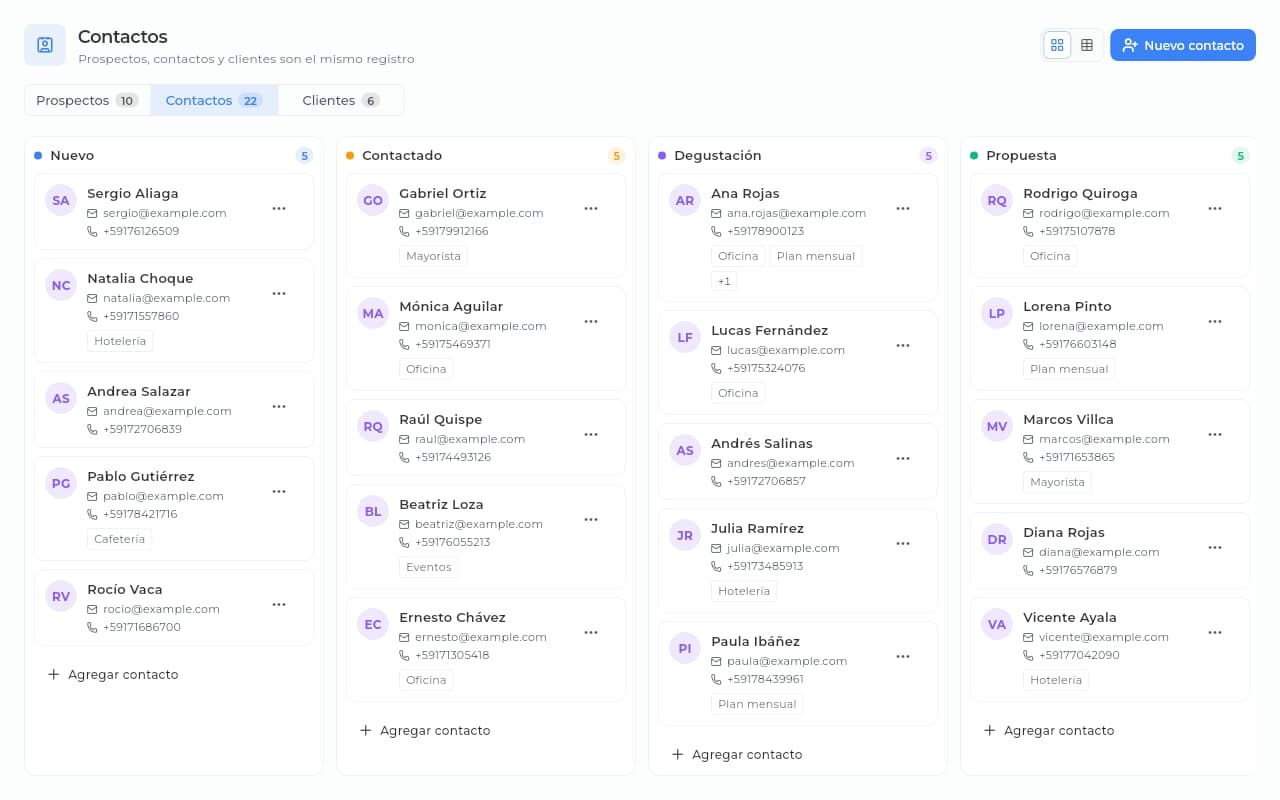Click the three-dot icon for Raúl Quispe
This screenshot has height=800, width=1280.
coord(591,434)
